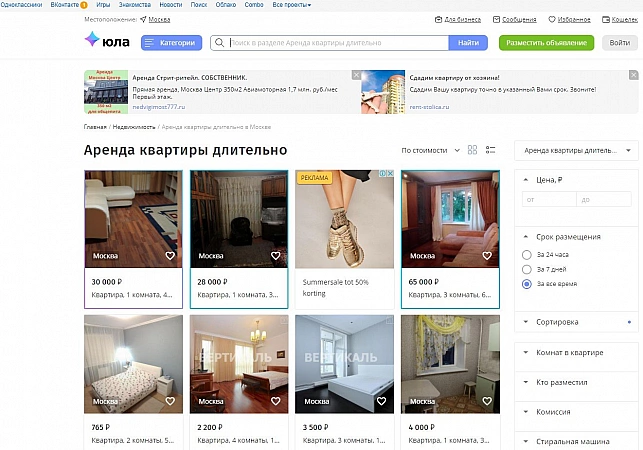Open Избранное heart icon in header
Viewport: 643px width, 450px height.
[x=552, y=19]
